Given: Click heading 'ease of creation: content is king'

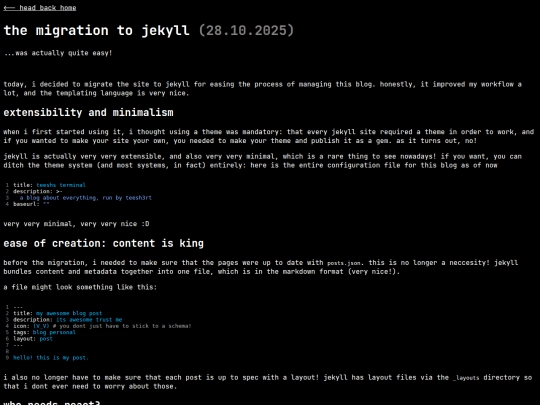Looking at the screenshot, I should 104,243.
